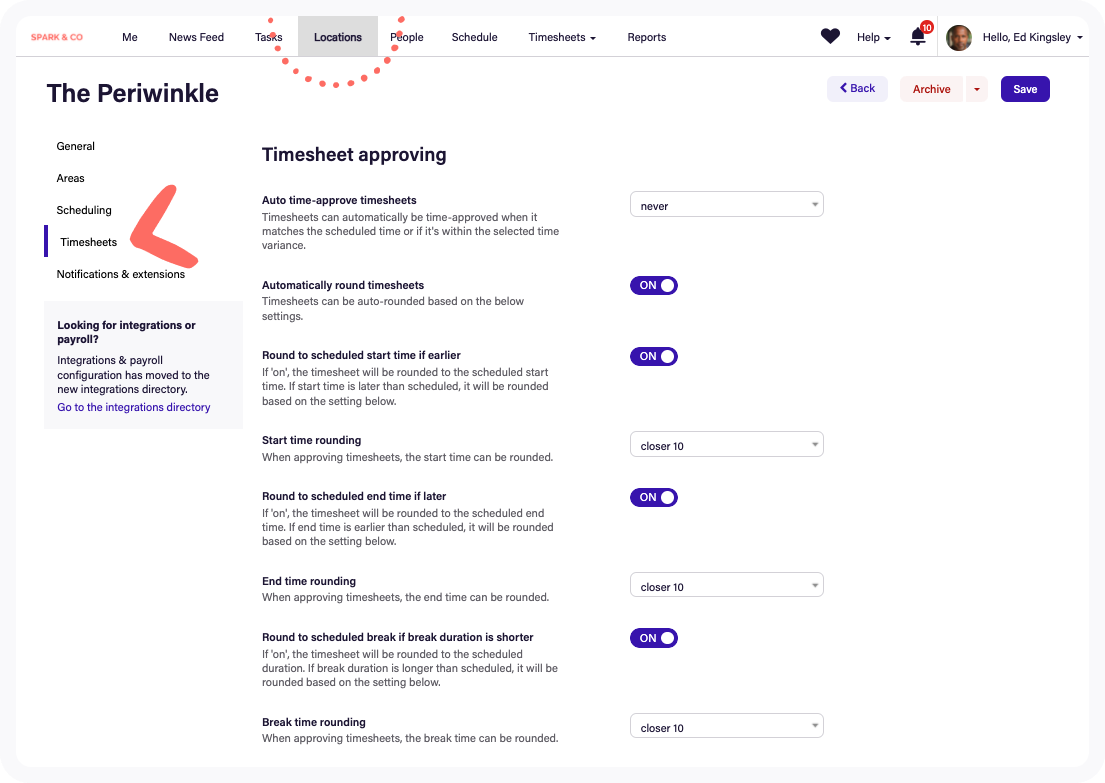1105x783 pixels.
Task: Open the Timesheets menu in navbar
Action: (562, 37)
